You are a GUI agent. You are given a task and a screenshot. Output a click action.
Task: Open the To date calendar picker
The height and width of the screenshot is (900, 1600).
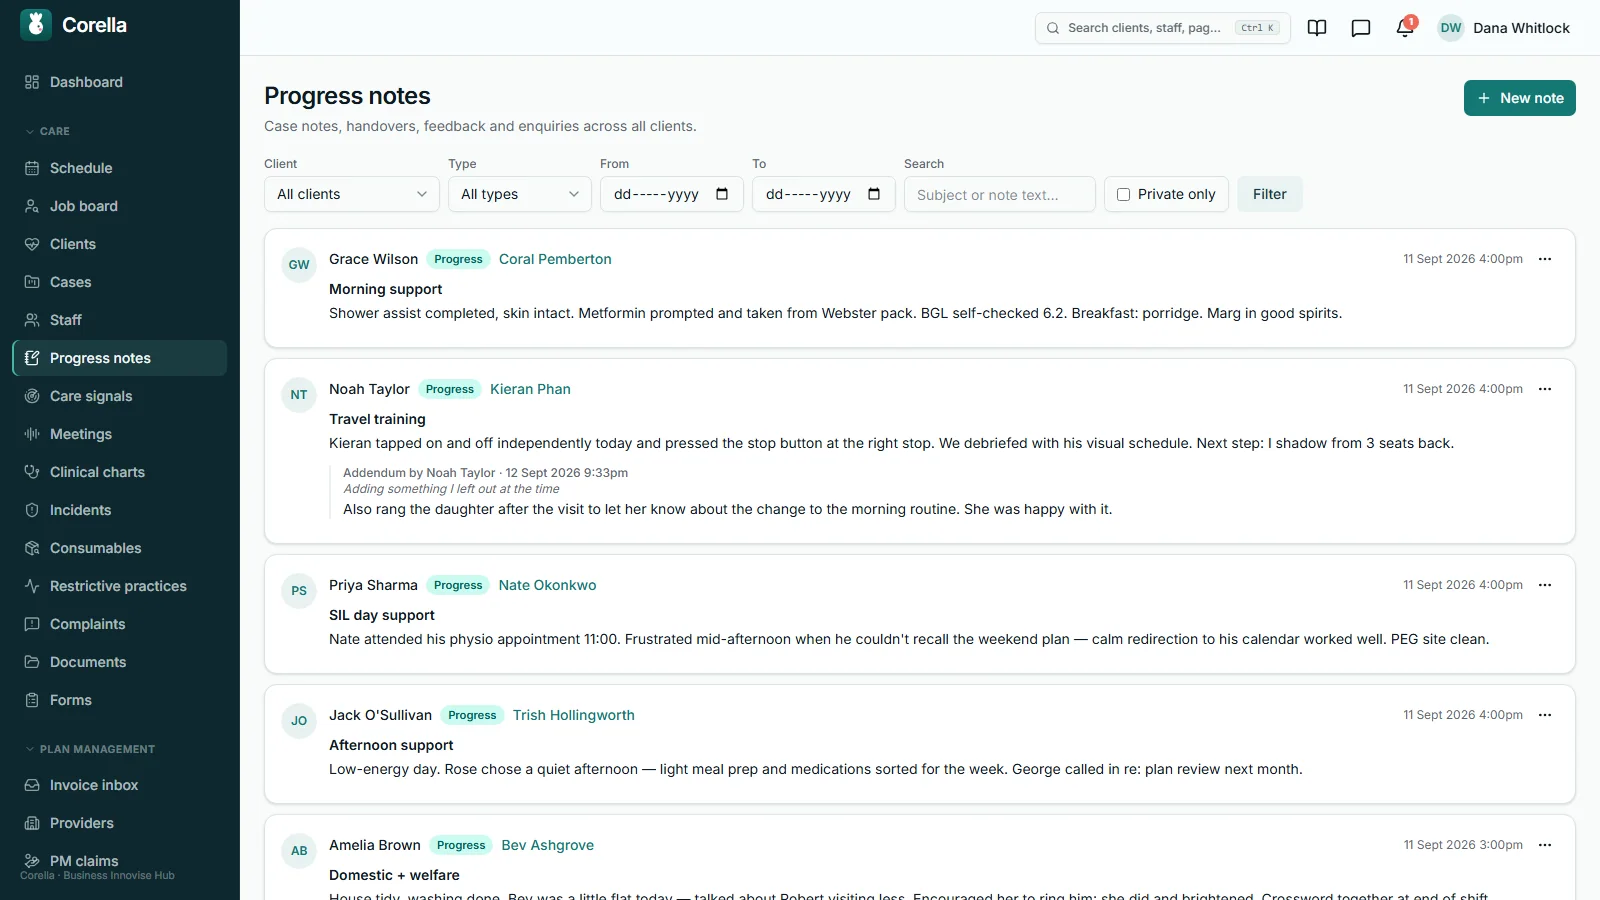click(x=874, y=194)
